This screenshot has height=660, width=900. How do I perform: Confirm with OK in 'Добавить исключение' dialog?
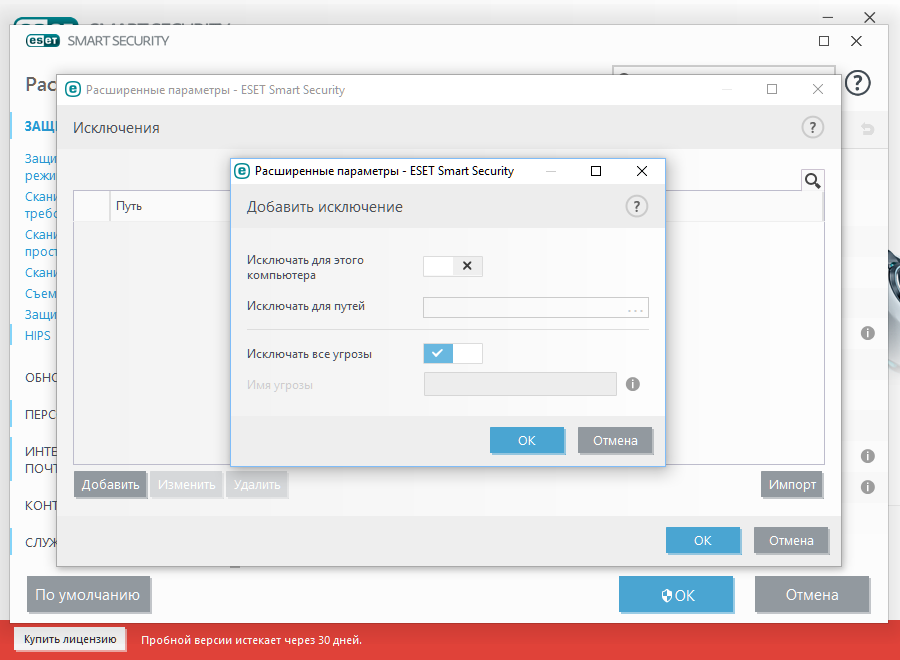(x=527, y=441)
